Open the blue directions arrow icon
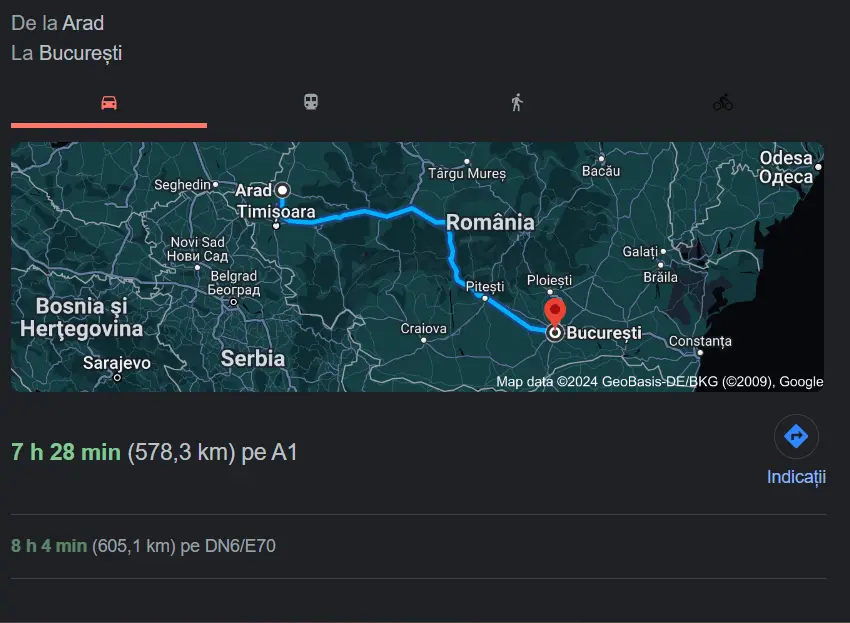850x623 pixels. (x=796, y=436)
